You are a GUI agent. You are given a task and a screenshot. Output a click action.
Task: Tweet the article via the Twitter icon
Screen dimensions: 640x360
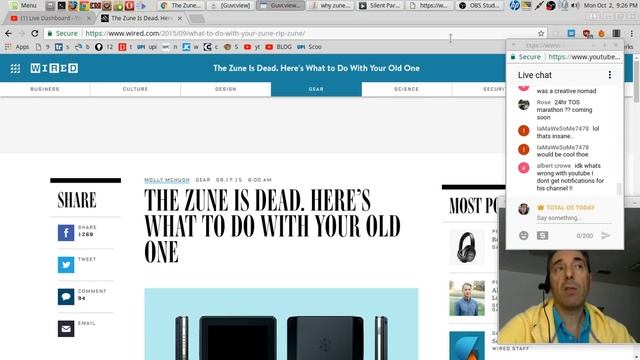[x=66, y=265]
